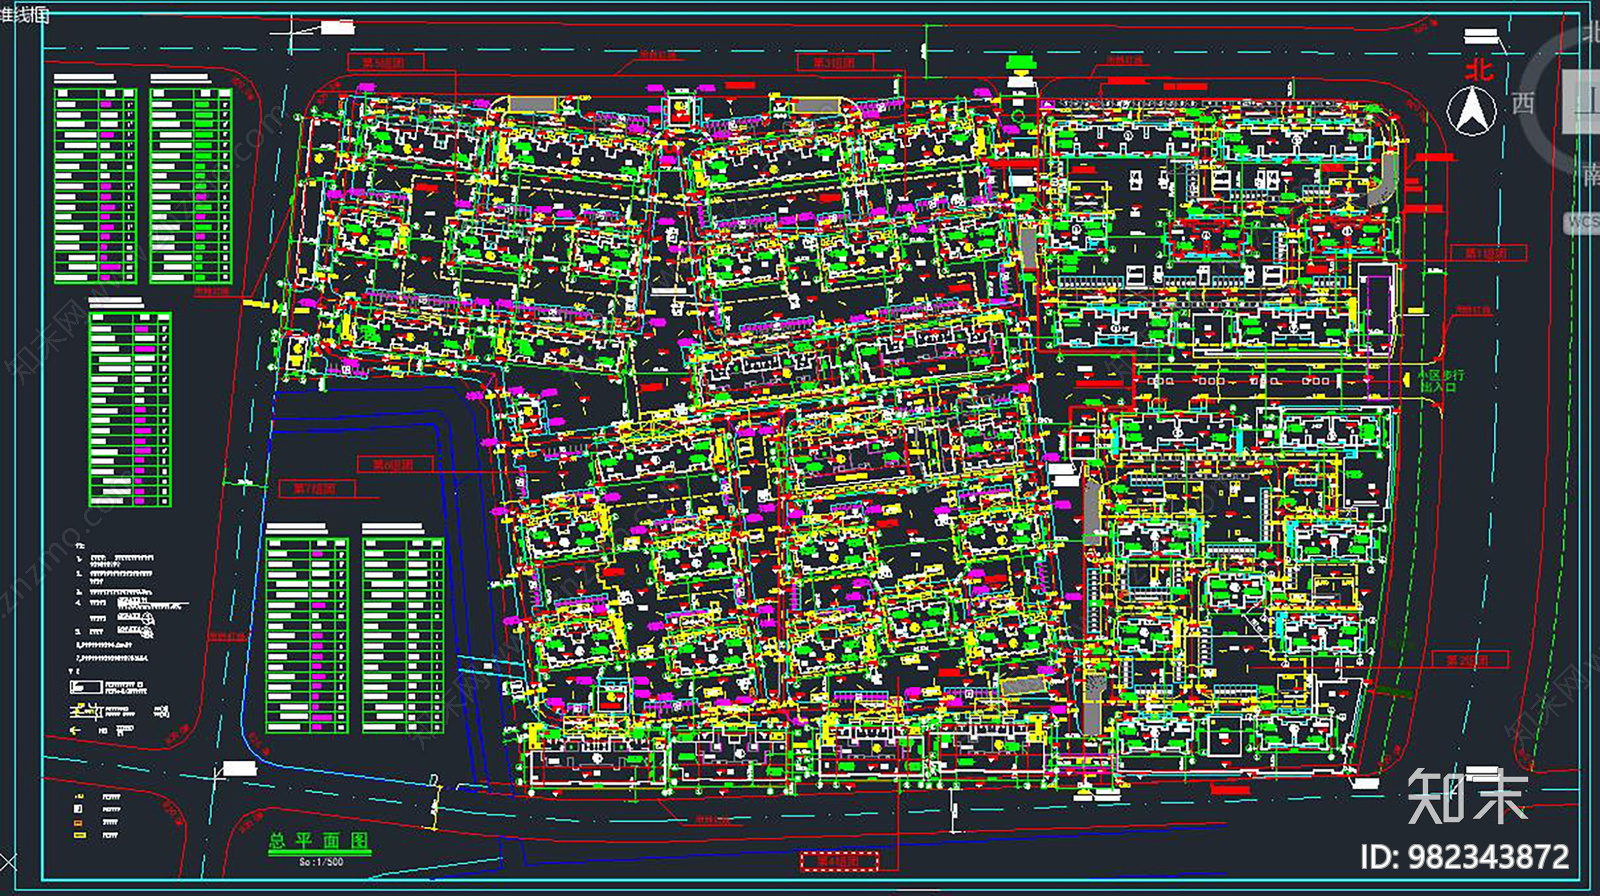Viewport: 1600px width, 896px height.
Task: Select the red 北 text above the compass
Action: [1479, 70]
